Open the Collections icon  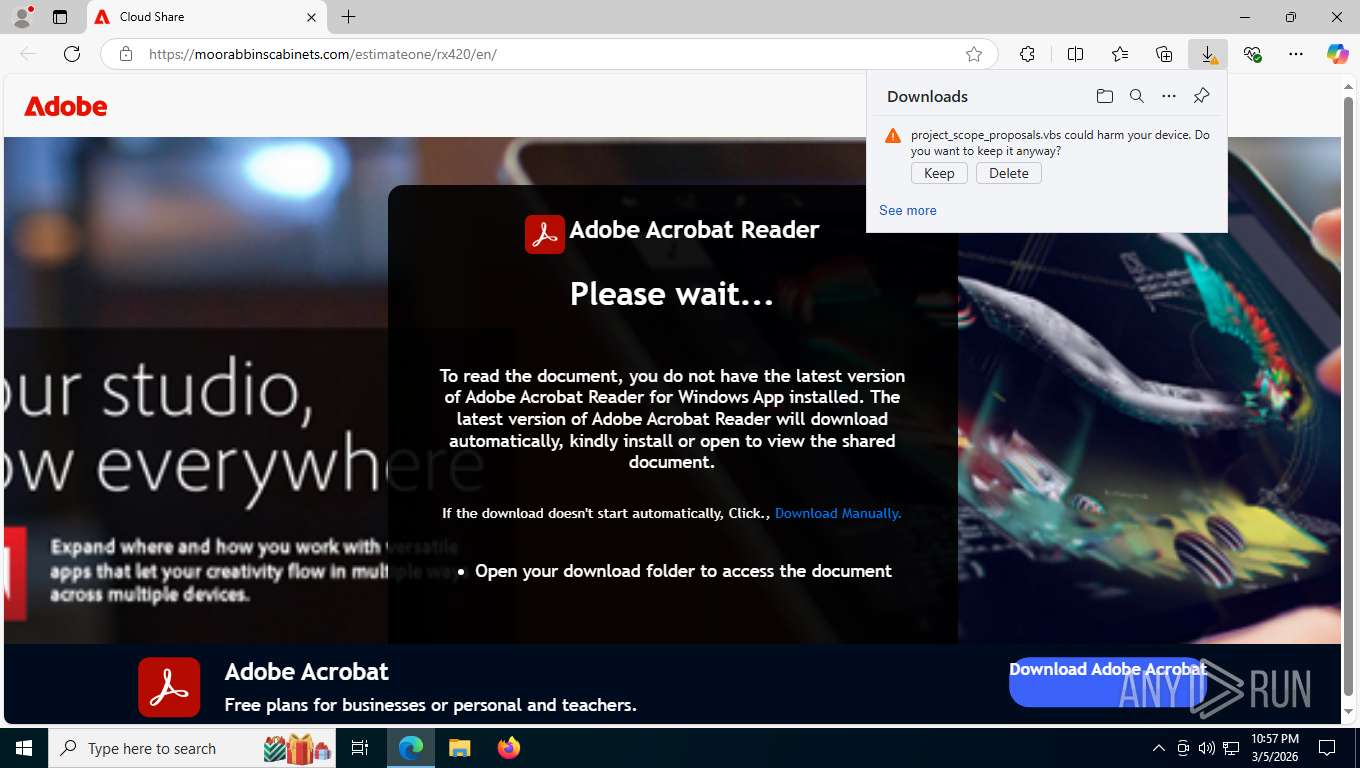pyautogui.click(x=1164, y=54)
